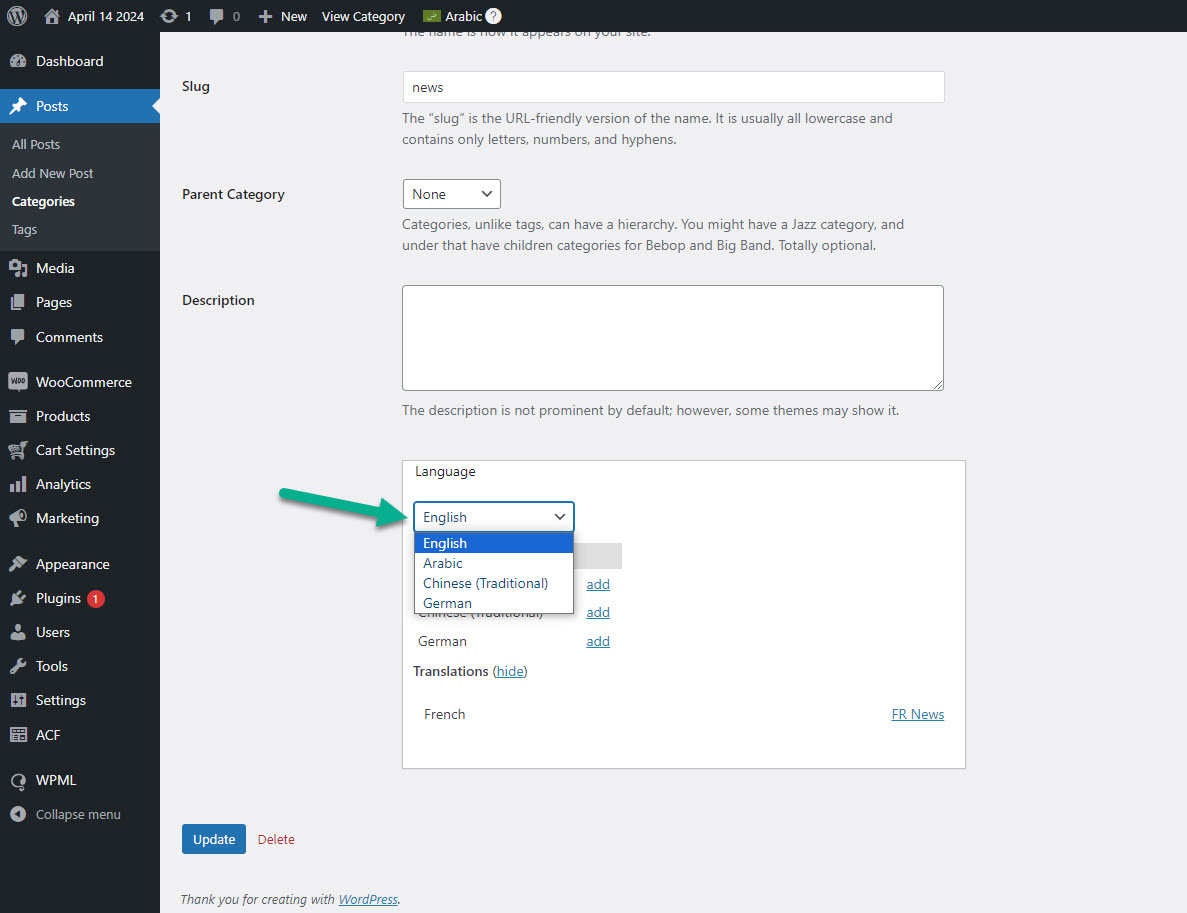The image size is (1187, 913).
Task: Open the FR News translation link
Action: (918, 714)
